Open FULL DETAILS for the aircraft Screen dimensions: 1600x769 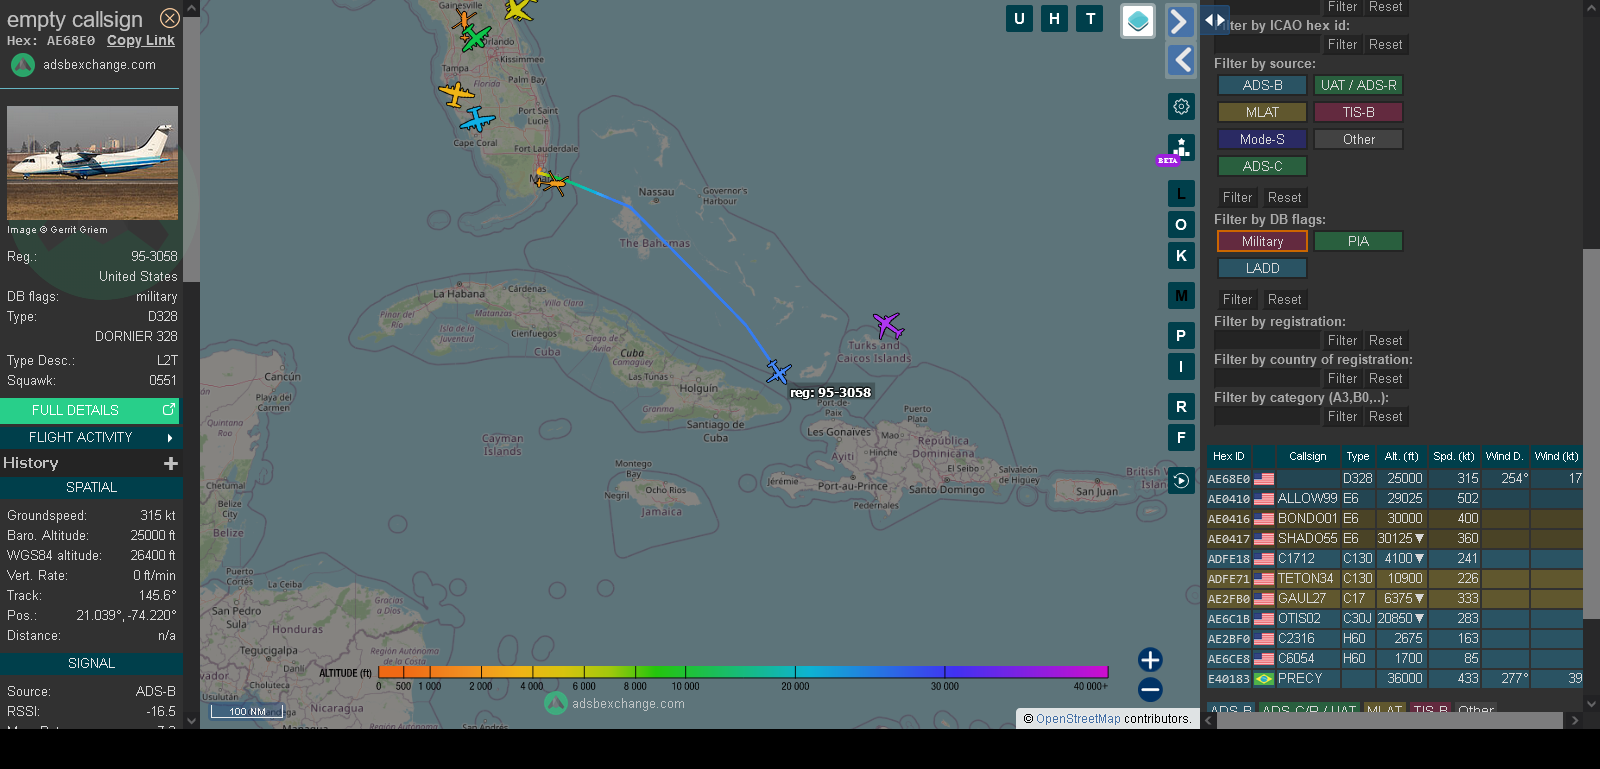coord(91,410)
